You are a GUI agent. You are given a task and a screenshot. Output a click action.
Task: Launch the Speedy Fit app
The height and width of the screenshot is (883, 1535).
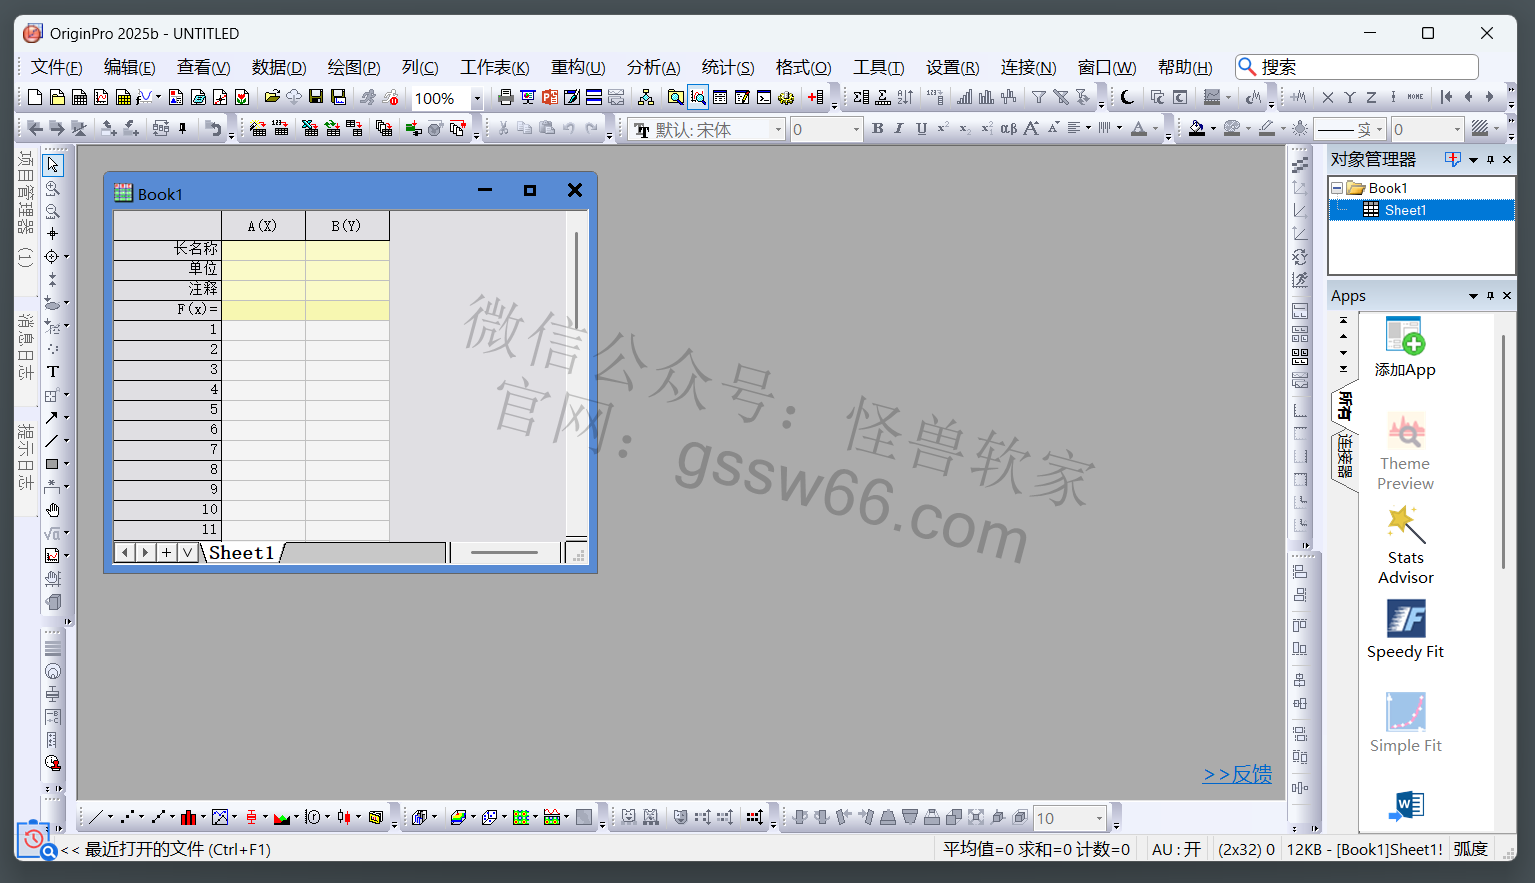[x=1405, y=630]
